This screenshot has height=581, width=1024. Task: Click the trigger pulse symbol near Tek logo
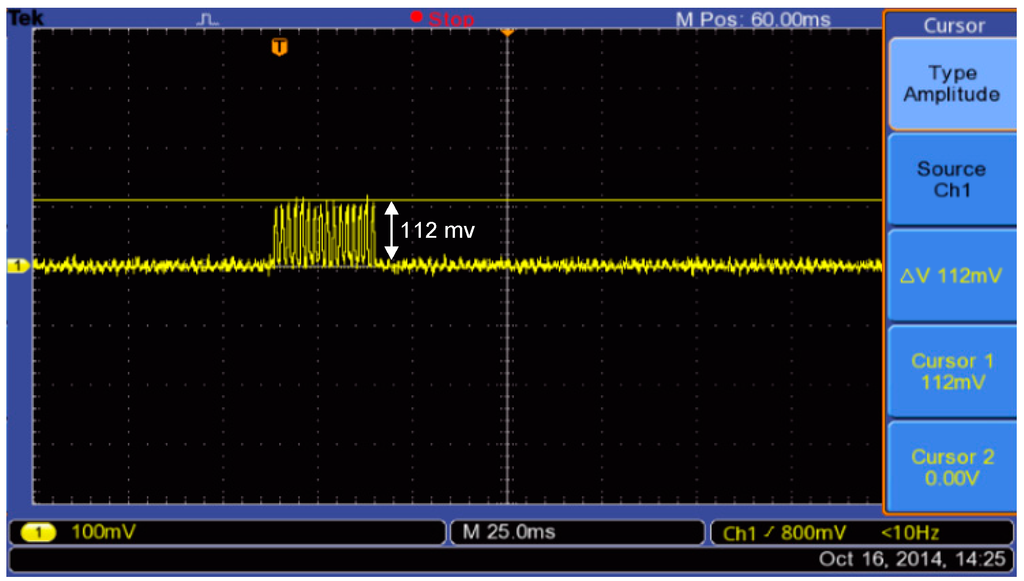tap(209, 19)
